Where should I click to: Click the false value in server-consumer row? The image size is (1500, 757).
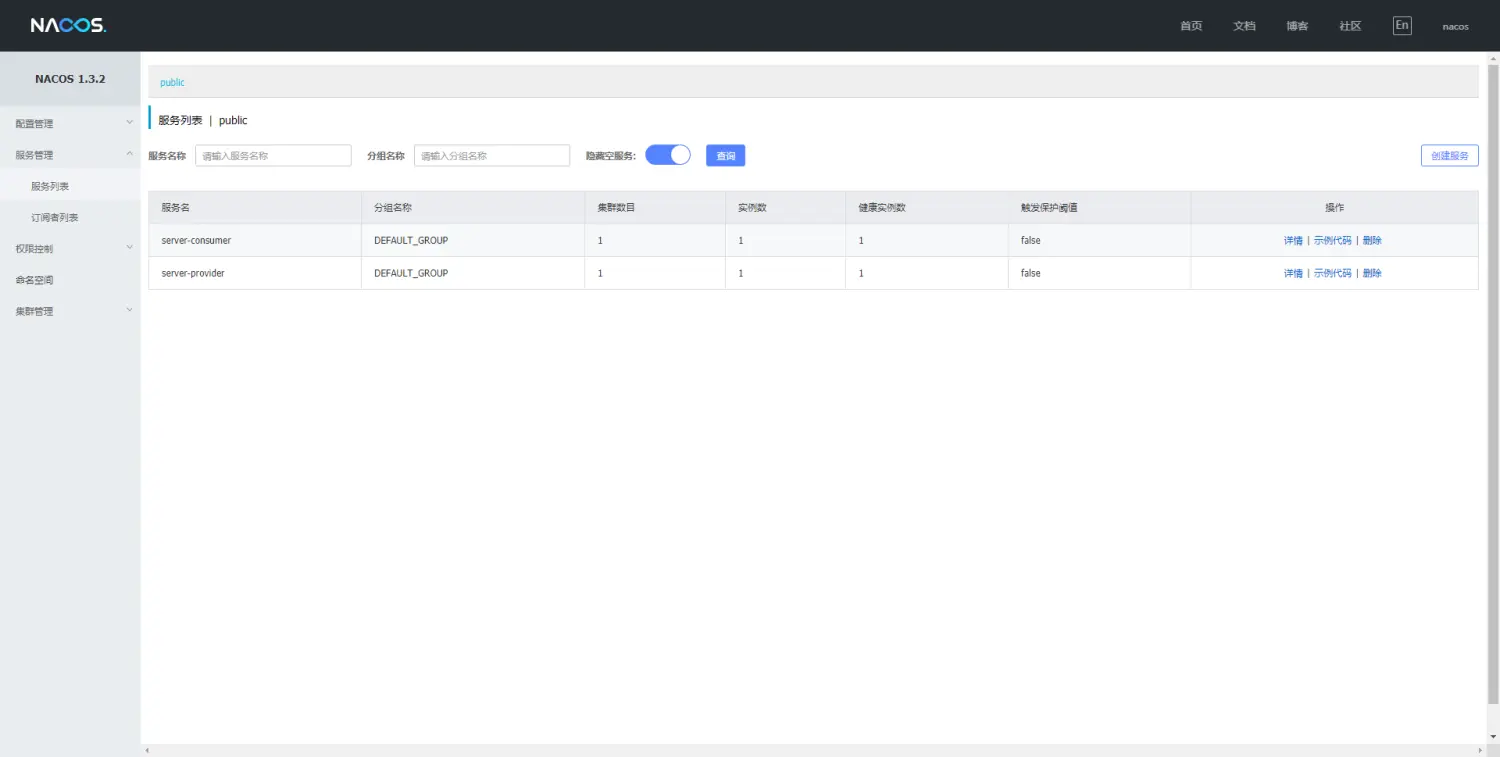coord(1031,240)
